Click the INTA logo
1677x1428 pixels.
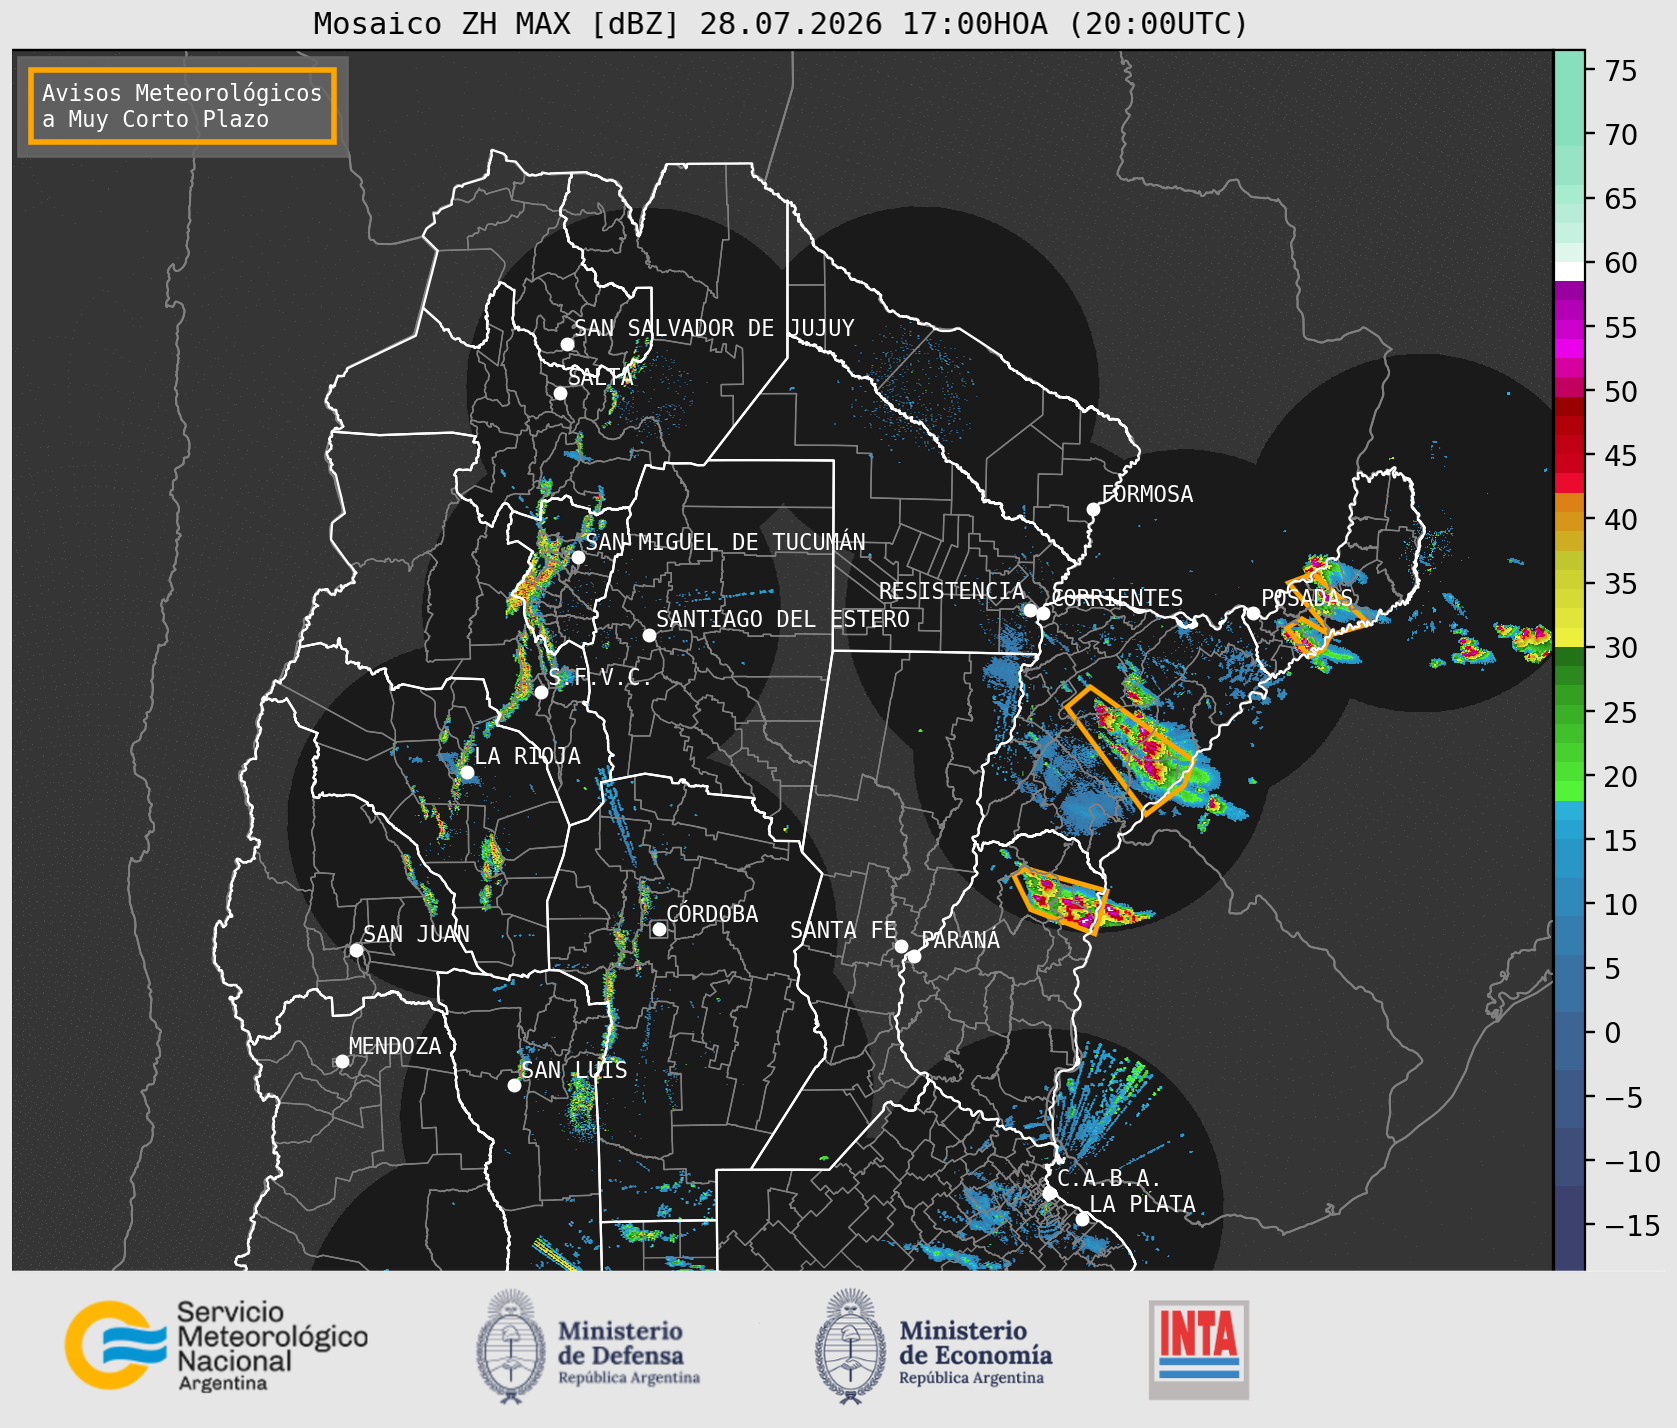[1199, 1349]
